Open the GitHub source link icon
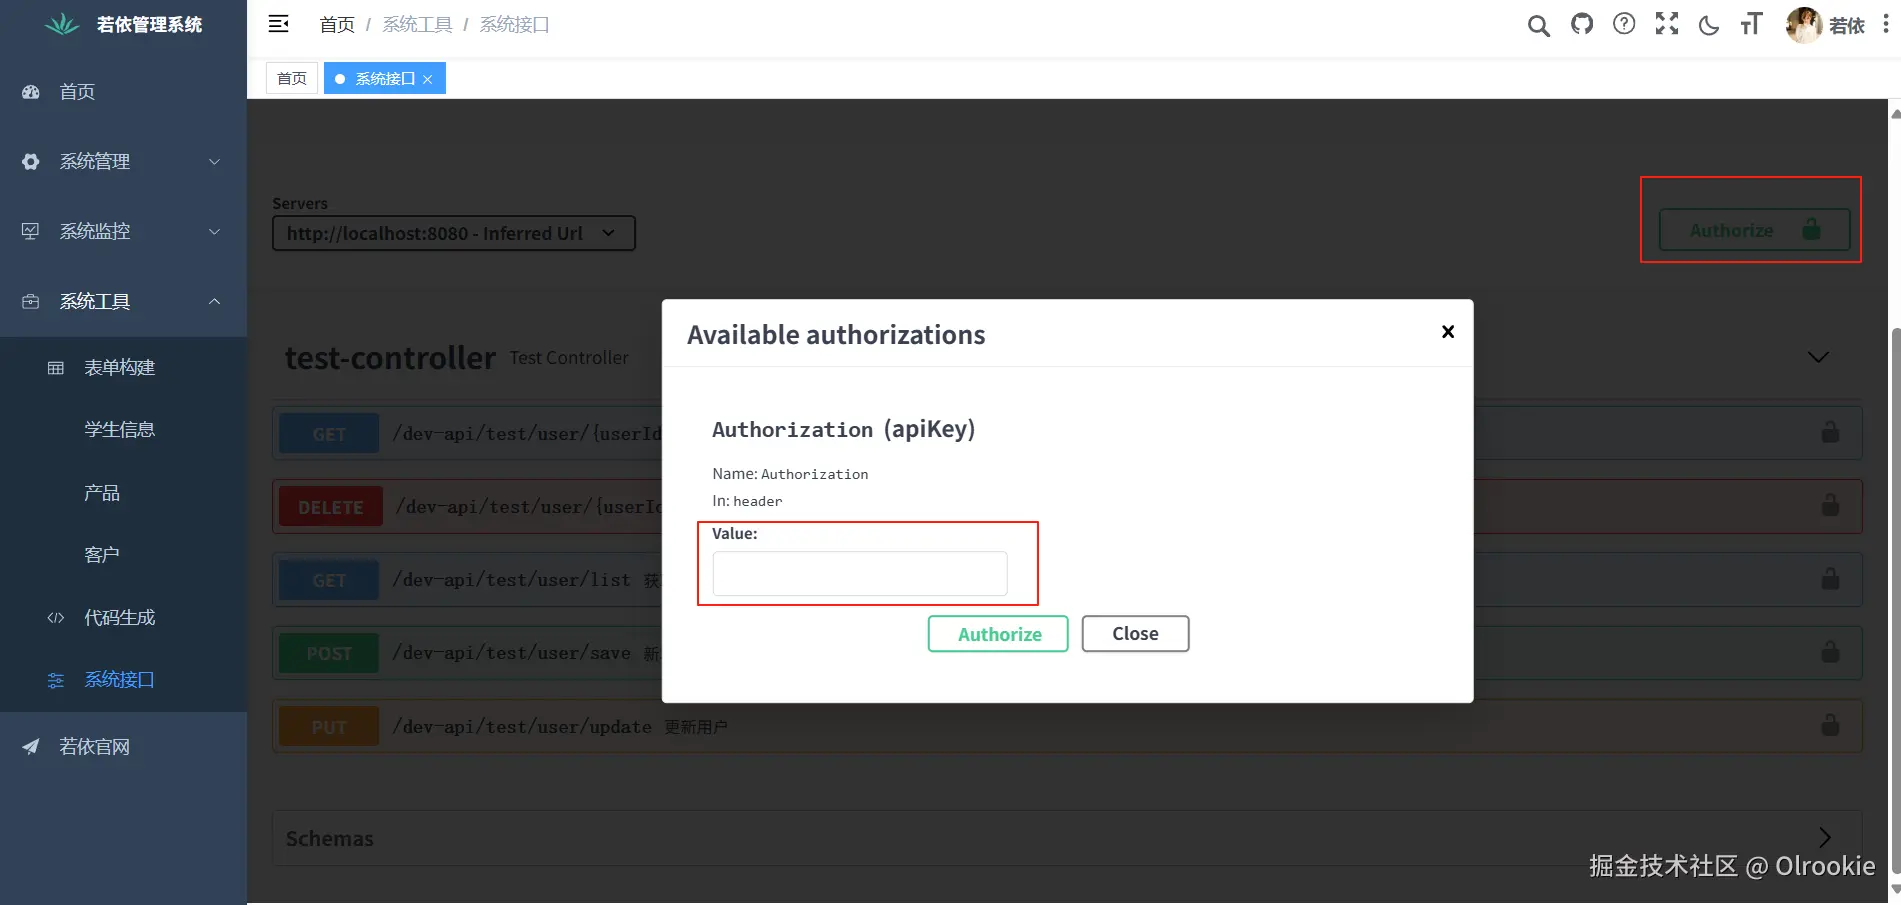 click(1581, 24)
